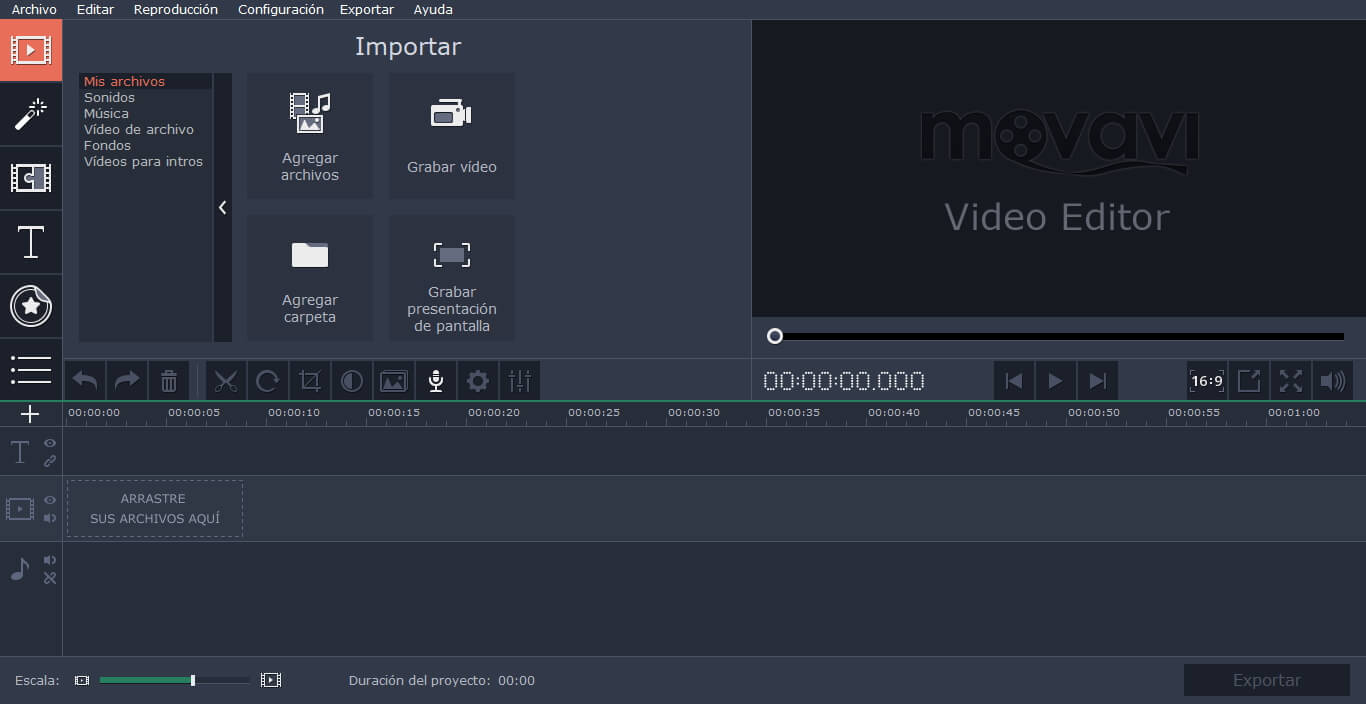Screen dimensions: 1366x704
Task: Switch preview to full screen
Action: click(x=1291, y=381)
